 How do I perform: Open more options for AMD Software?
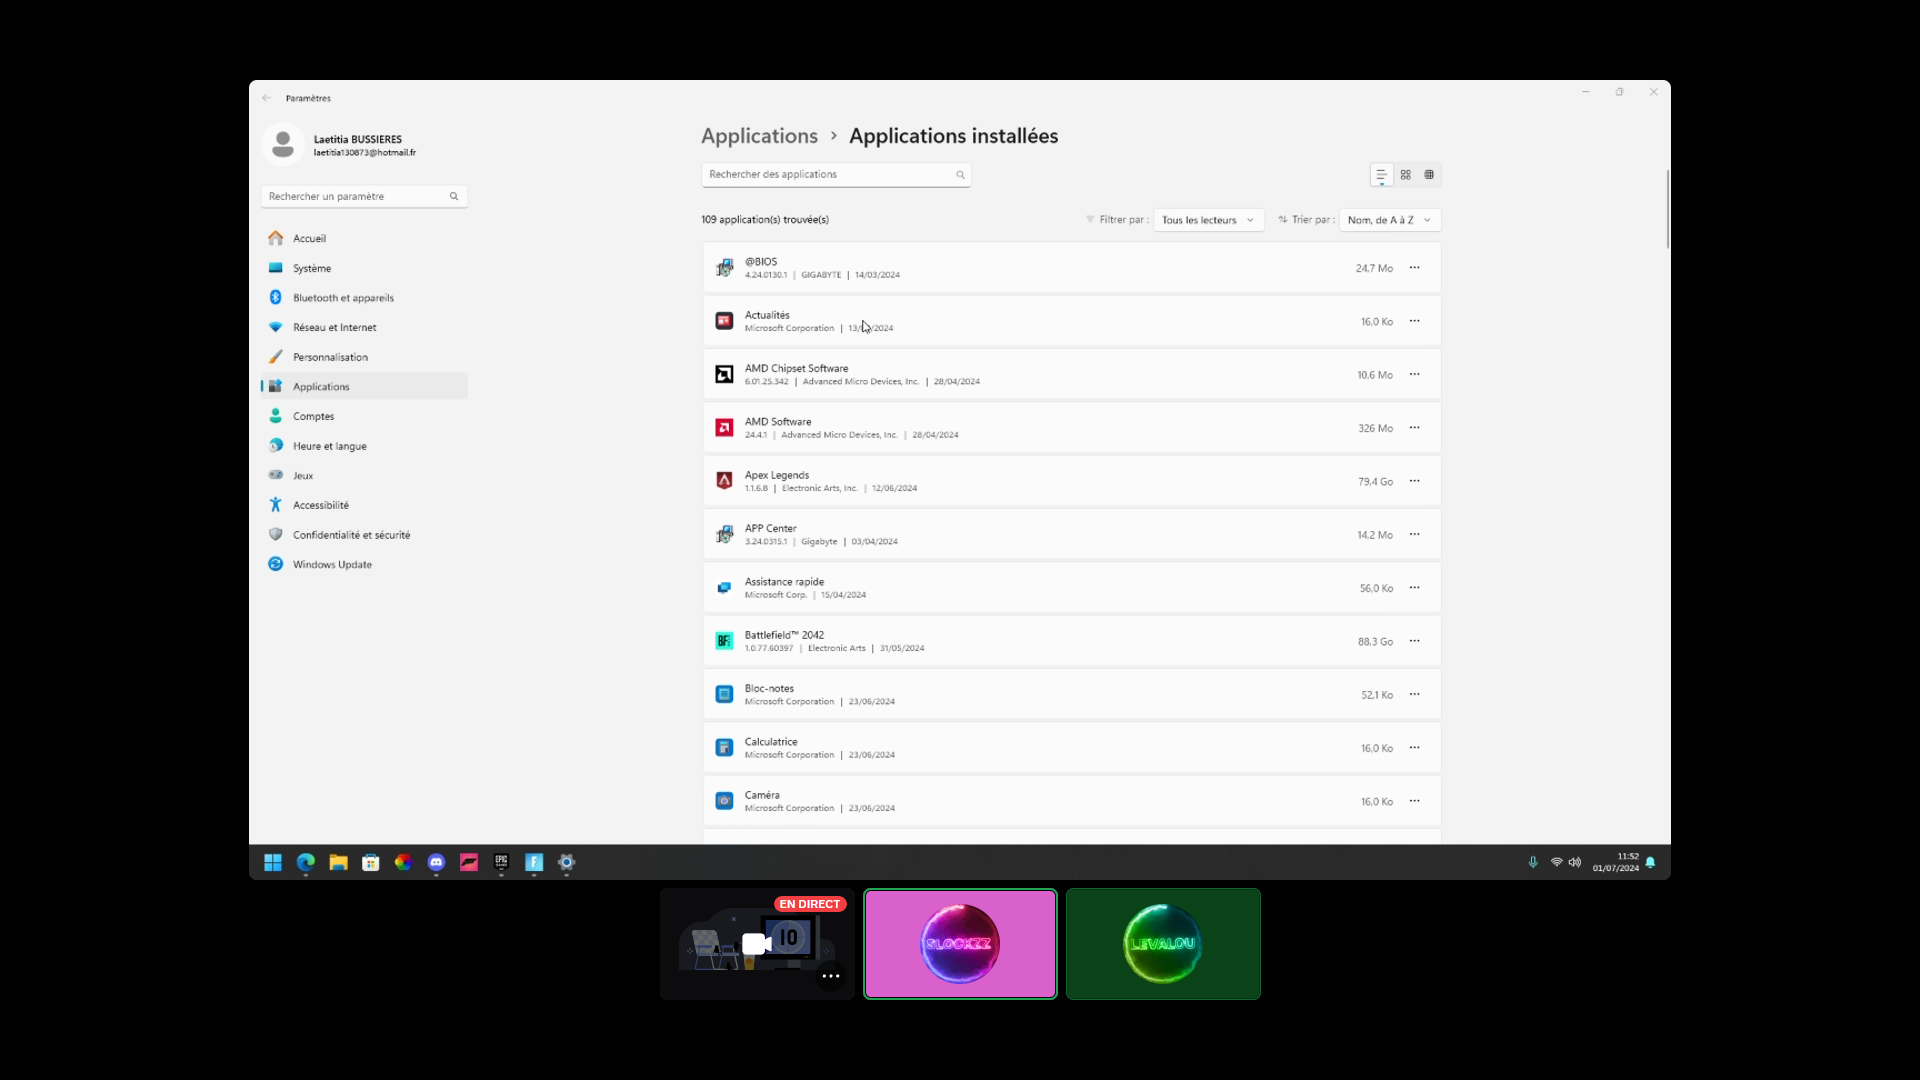pos(1414,428)
